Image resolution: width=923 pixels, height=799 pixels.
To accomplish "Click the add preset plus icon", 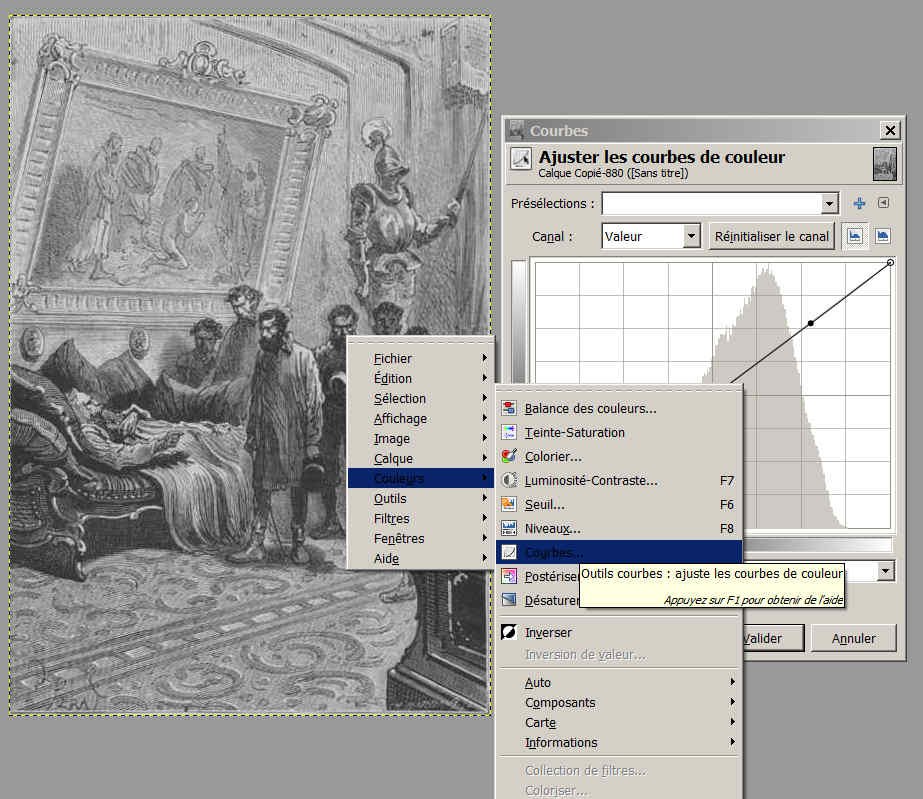I will (859, 204).
